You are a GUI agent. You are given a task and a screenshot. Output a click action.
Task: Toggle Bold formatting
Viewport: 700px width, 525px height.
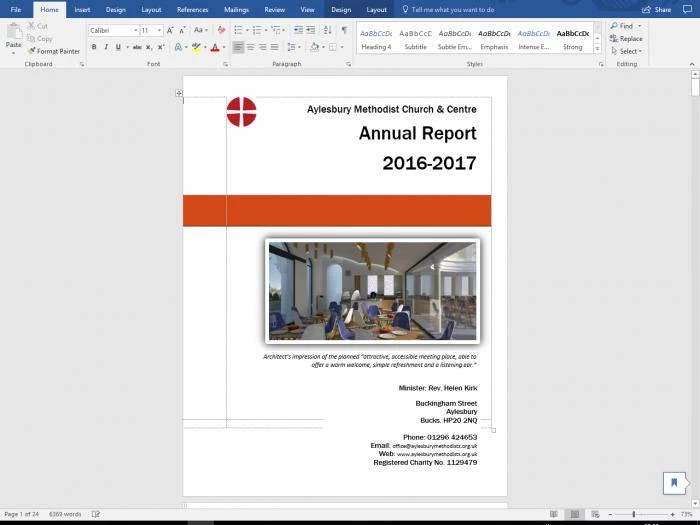point(94,47)
